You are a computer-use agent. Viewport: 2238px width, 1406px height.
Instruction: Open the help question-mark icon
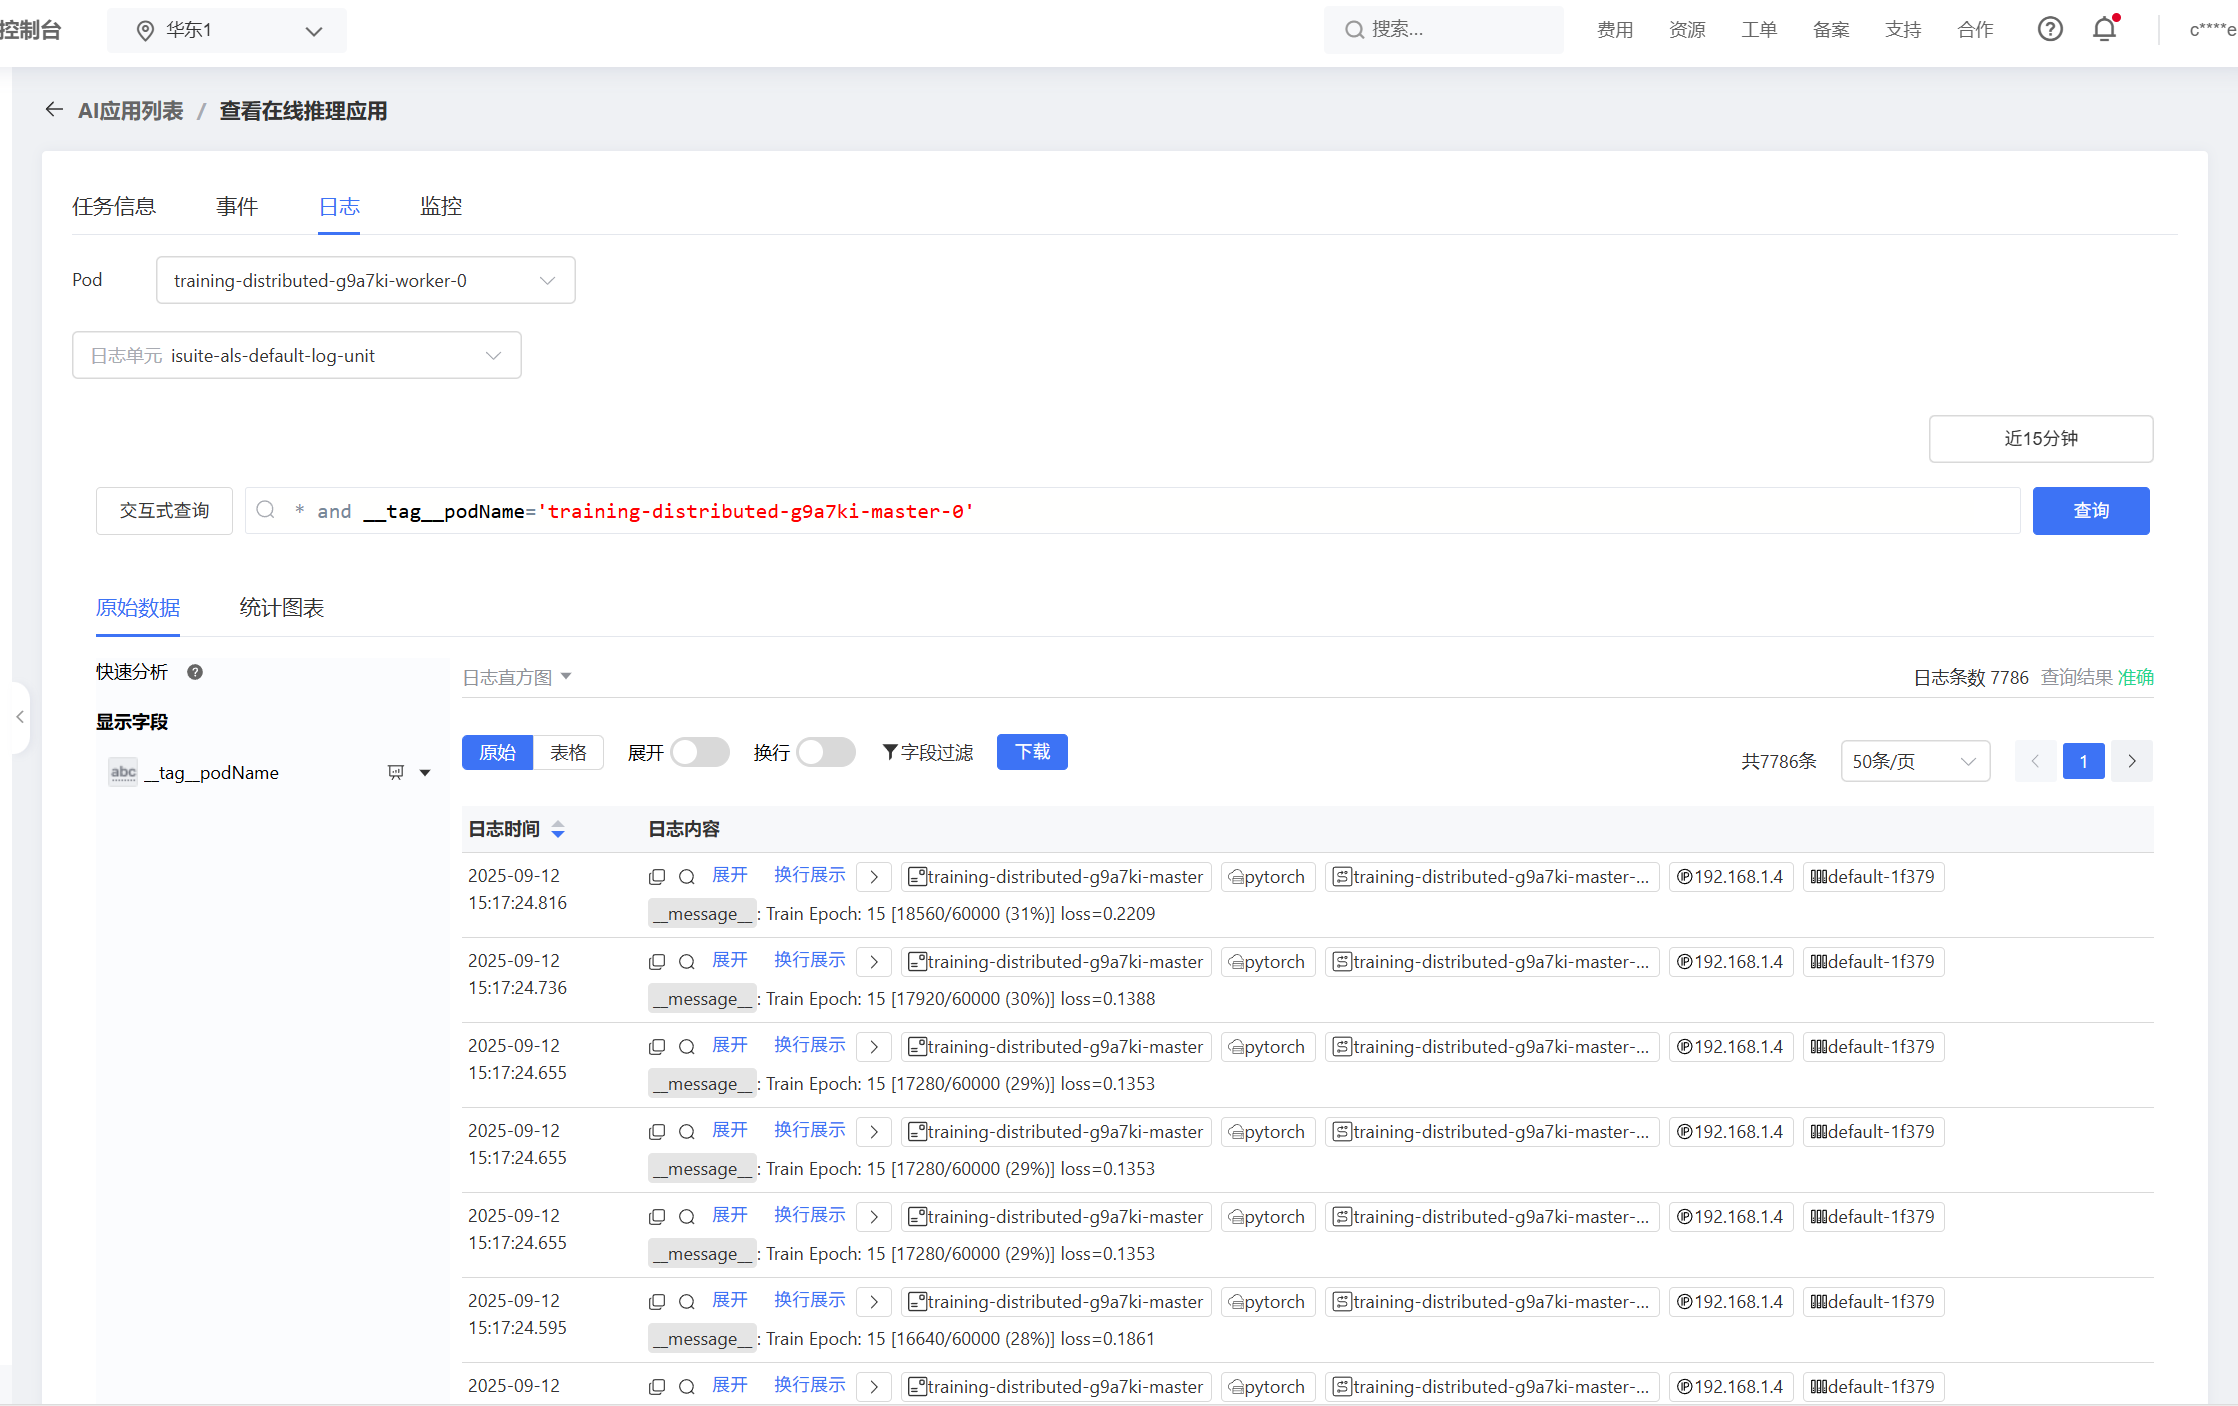[2050, 30]
